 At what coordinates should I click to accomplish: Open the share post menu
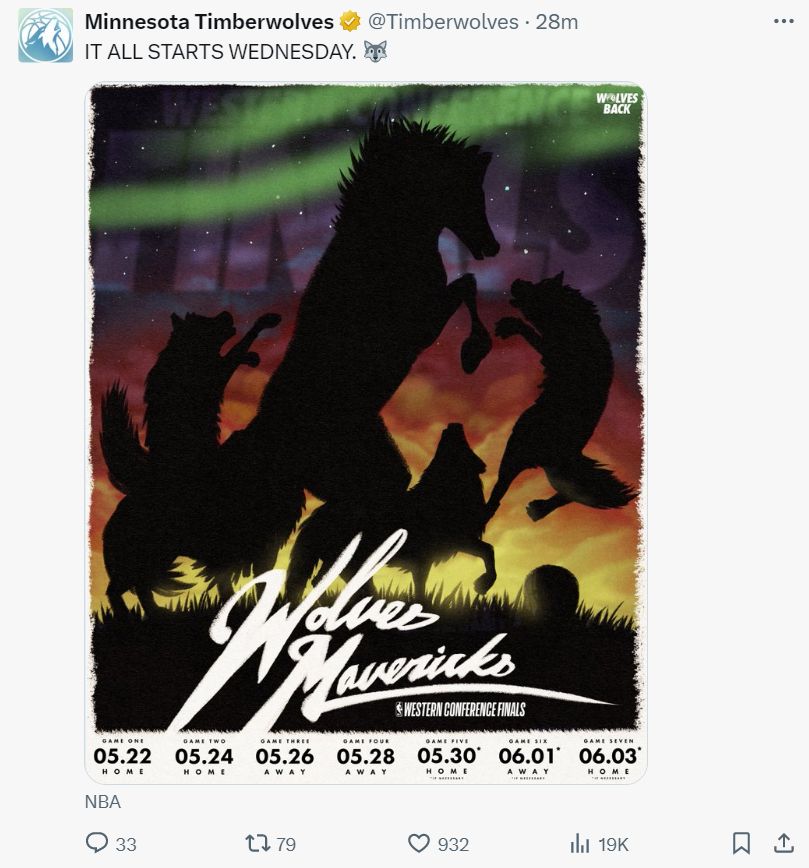[x=784, y=843]
